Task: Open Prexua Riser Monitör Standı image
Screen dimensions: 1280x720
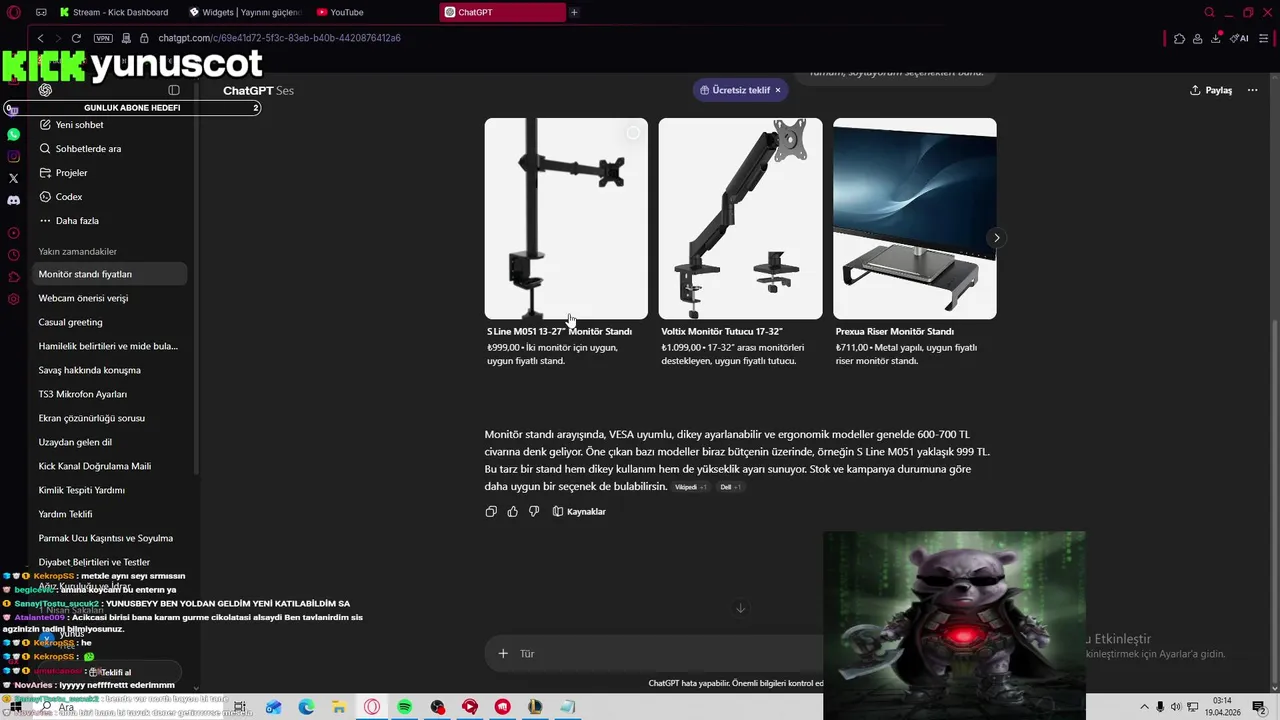Action: point(915,219)
